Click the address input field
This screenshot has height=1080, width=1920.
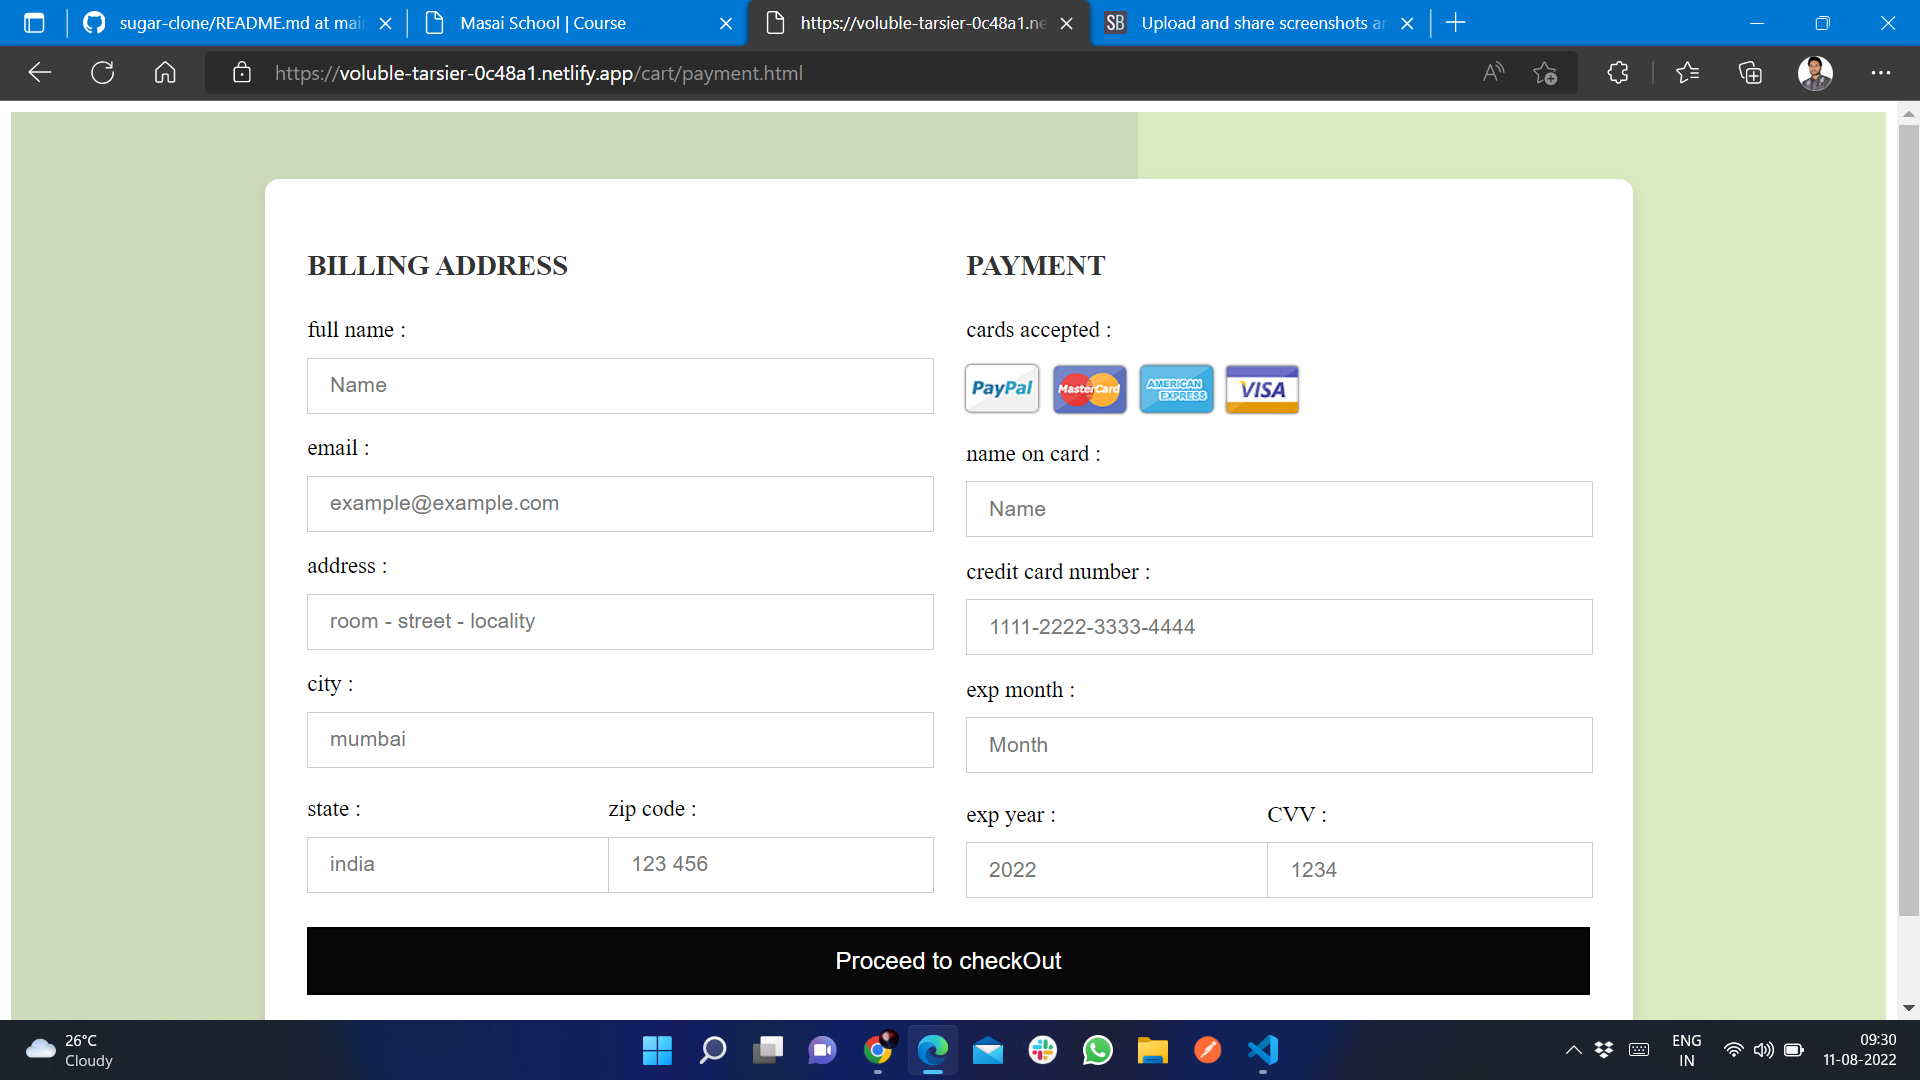(620, 621)
